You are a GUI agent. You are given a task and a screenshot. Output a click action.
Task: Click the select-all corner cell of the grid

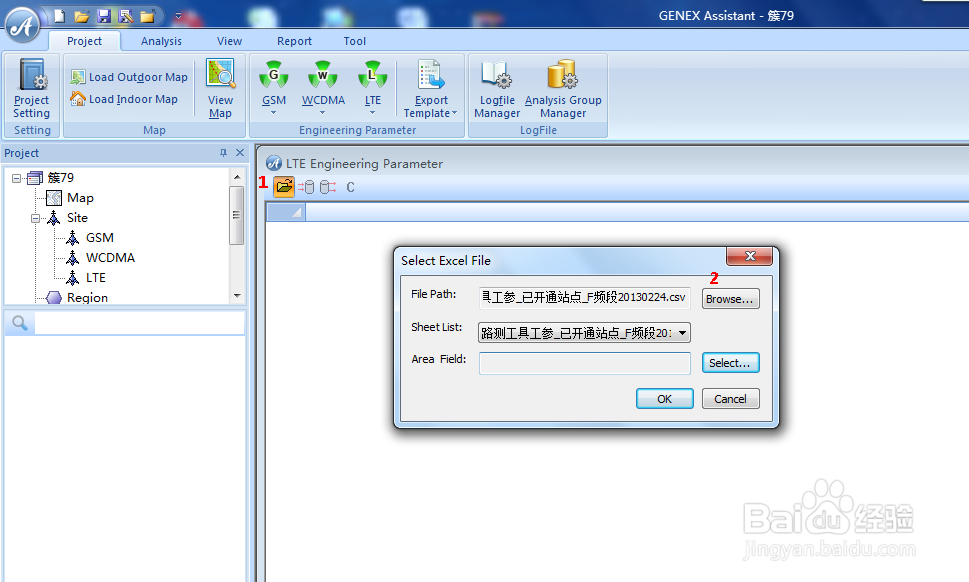(286, 212)
